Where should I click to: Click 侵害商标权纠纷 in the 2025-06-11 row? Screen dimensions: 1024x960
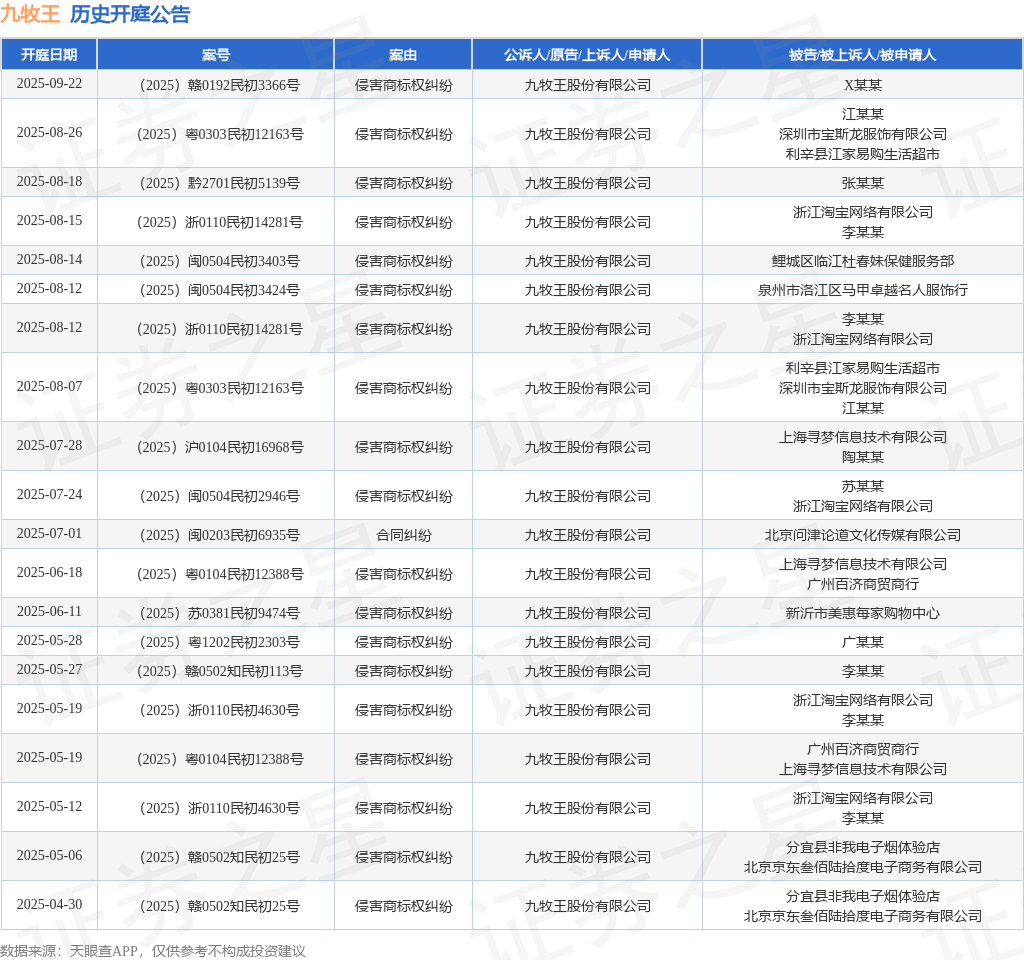tap(404, 613)
